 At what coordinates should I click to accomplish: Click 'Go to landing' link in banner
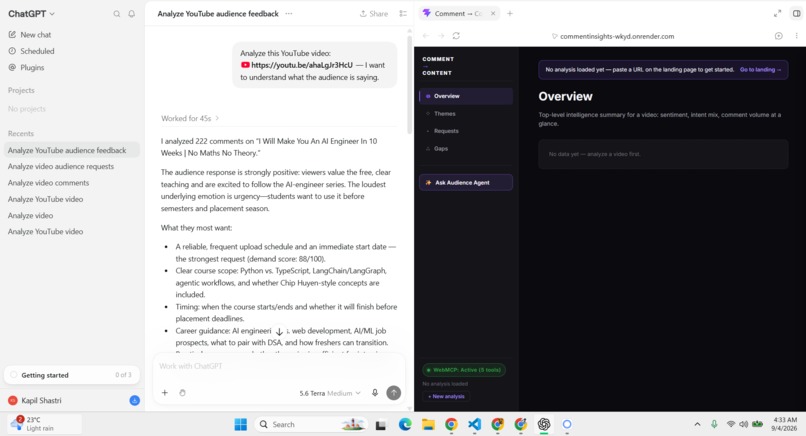pos(760,69)
